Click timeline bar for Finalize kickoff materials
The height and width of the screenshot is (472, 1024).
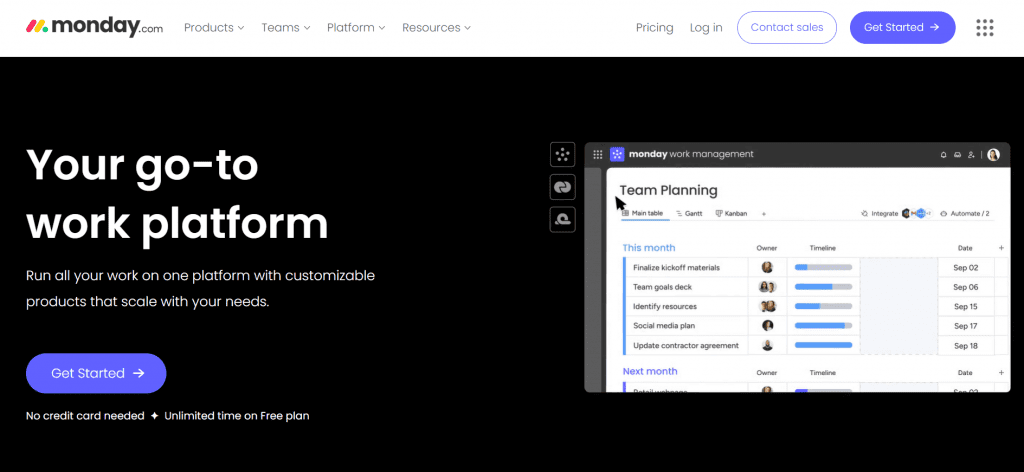(x=823, y=267)
